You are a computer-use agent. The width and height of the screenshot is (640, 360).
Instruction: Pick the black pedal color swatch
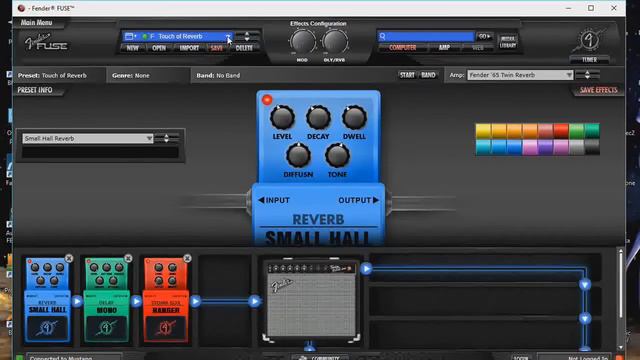click(592, 147)
